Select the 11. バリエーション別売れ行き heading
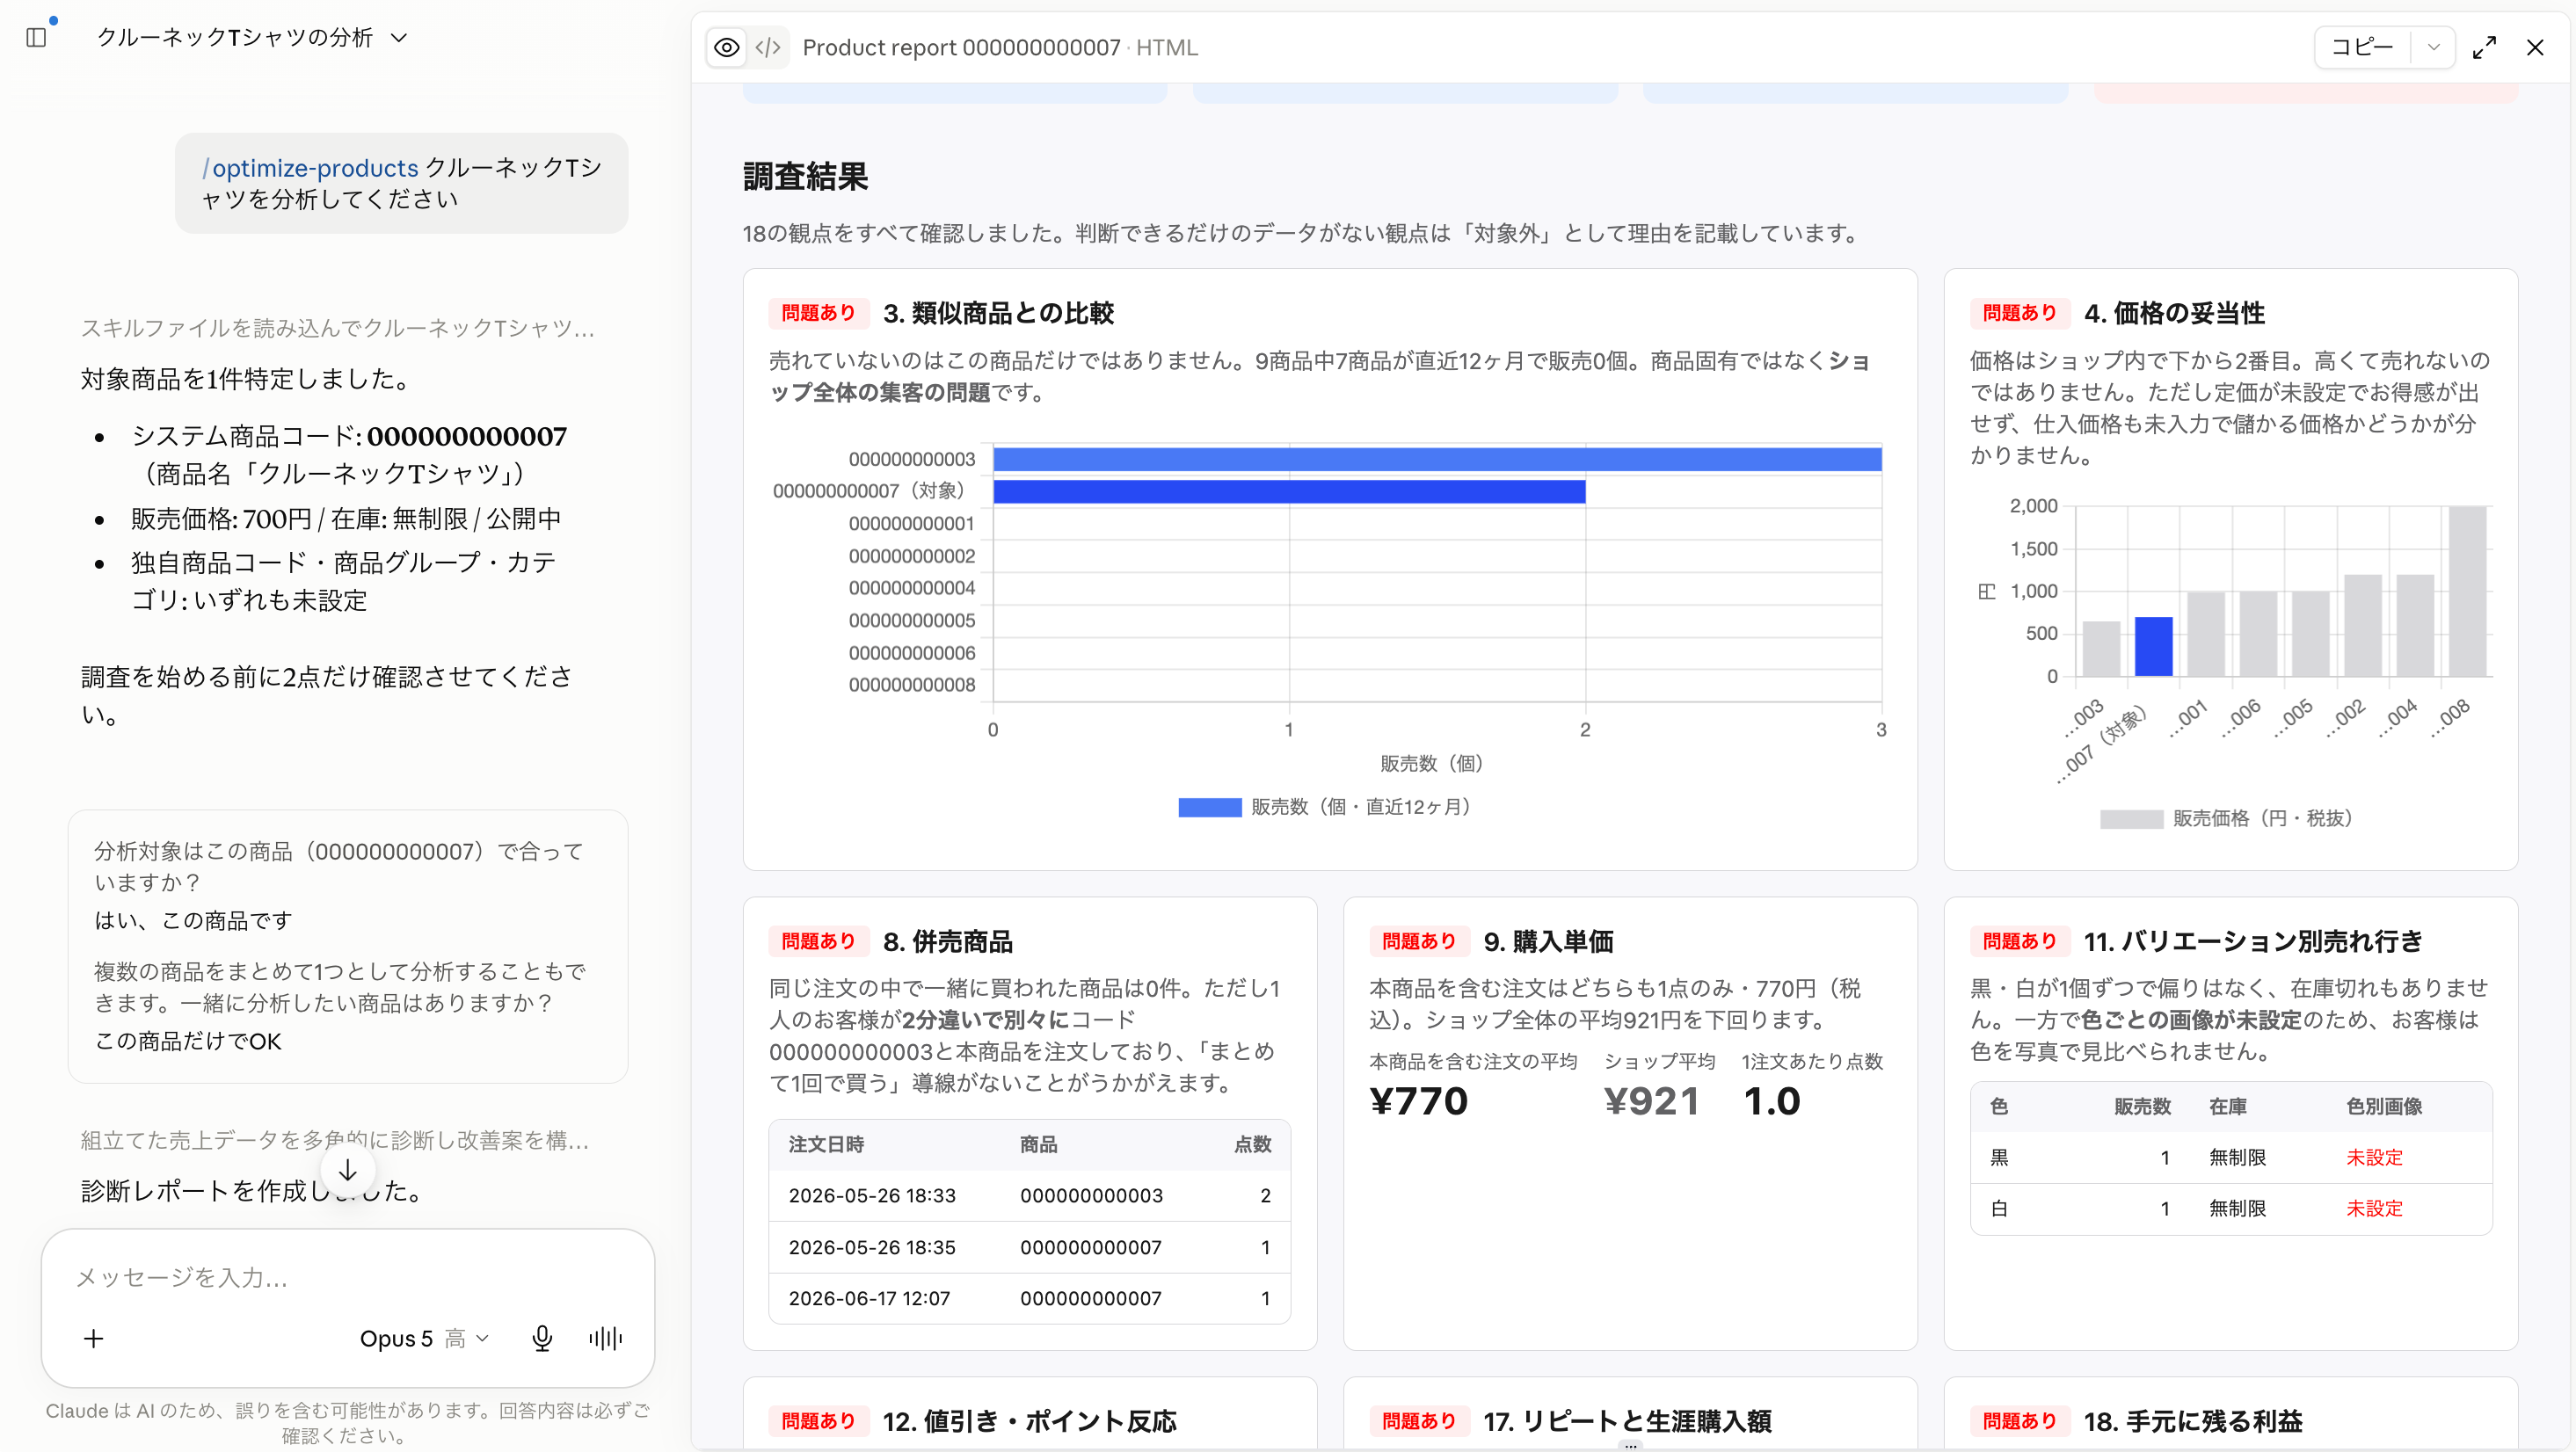This screenshot has height=1452, width=2576. (x=2254, y=941)
